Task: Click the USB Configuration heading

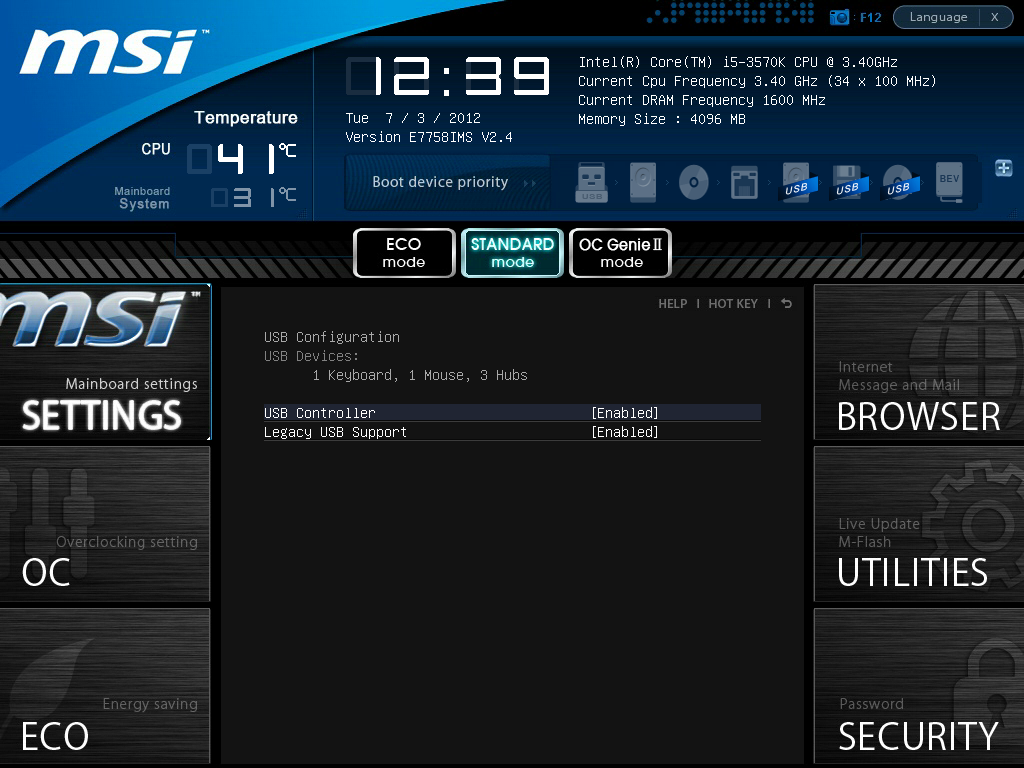Action: 332,337
